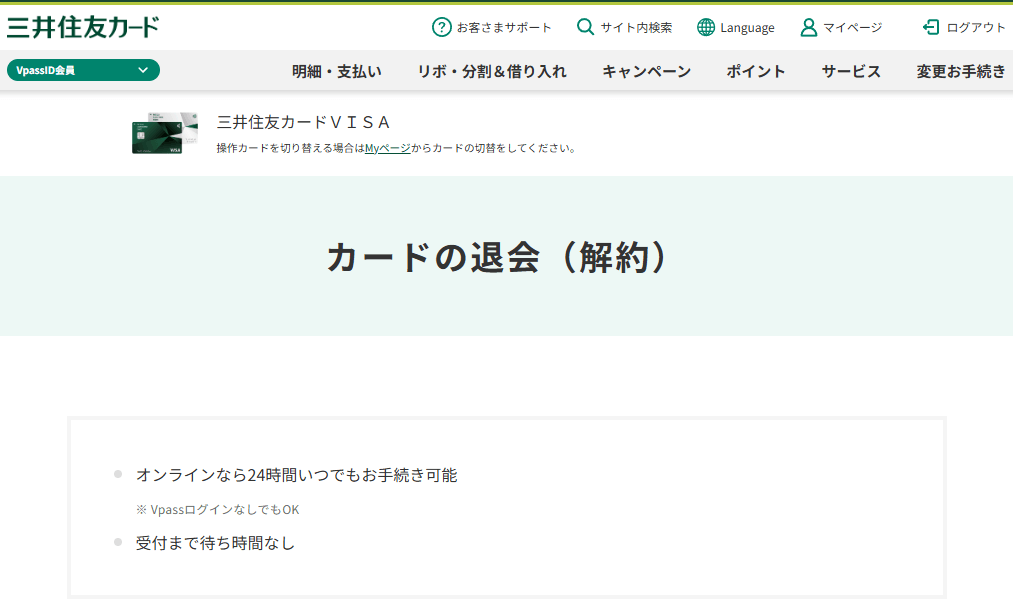
Task: Open the 明細・支払い menu
Action: 337,71
